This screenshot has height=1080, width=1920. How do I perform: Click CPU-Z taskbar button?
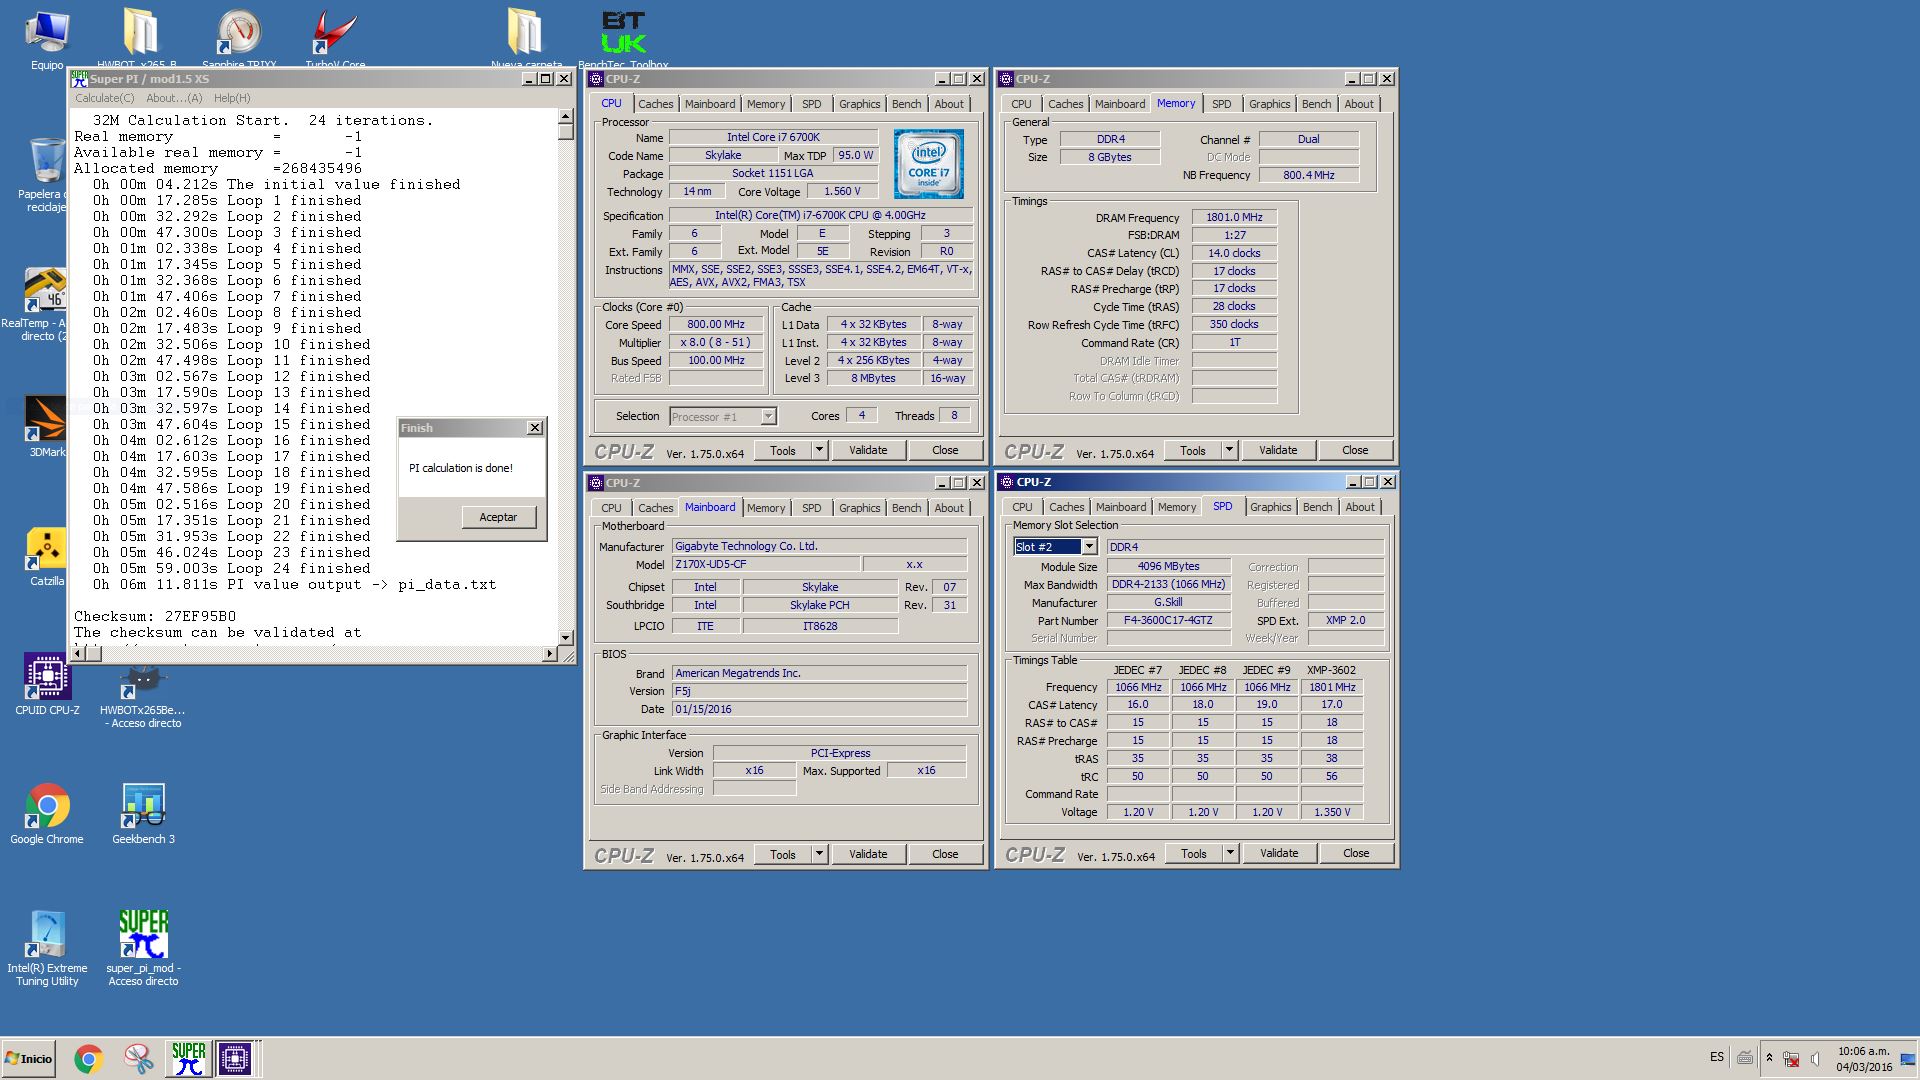(235, 1059)
